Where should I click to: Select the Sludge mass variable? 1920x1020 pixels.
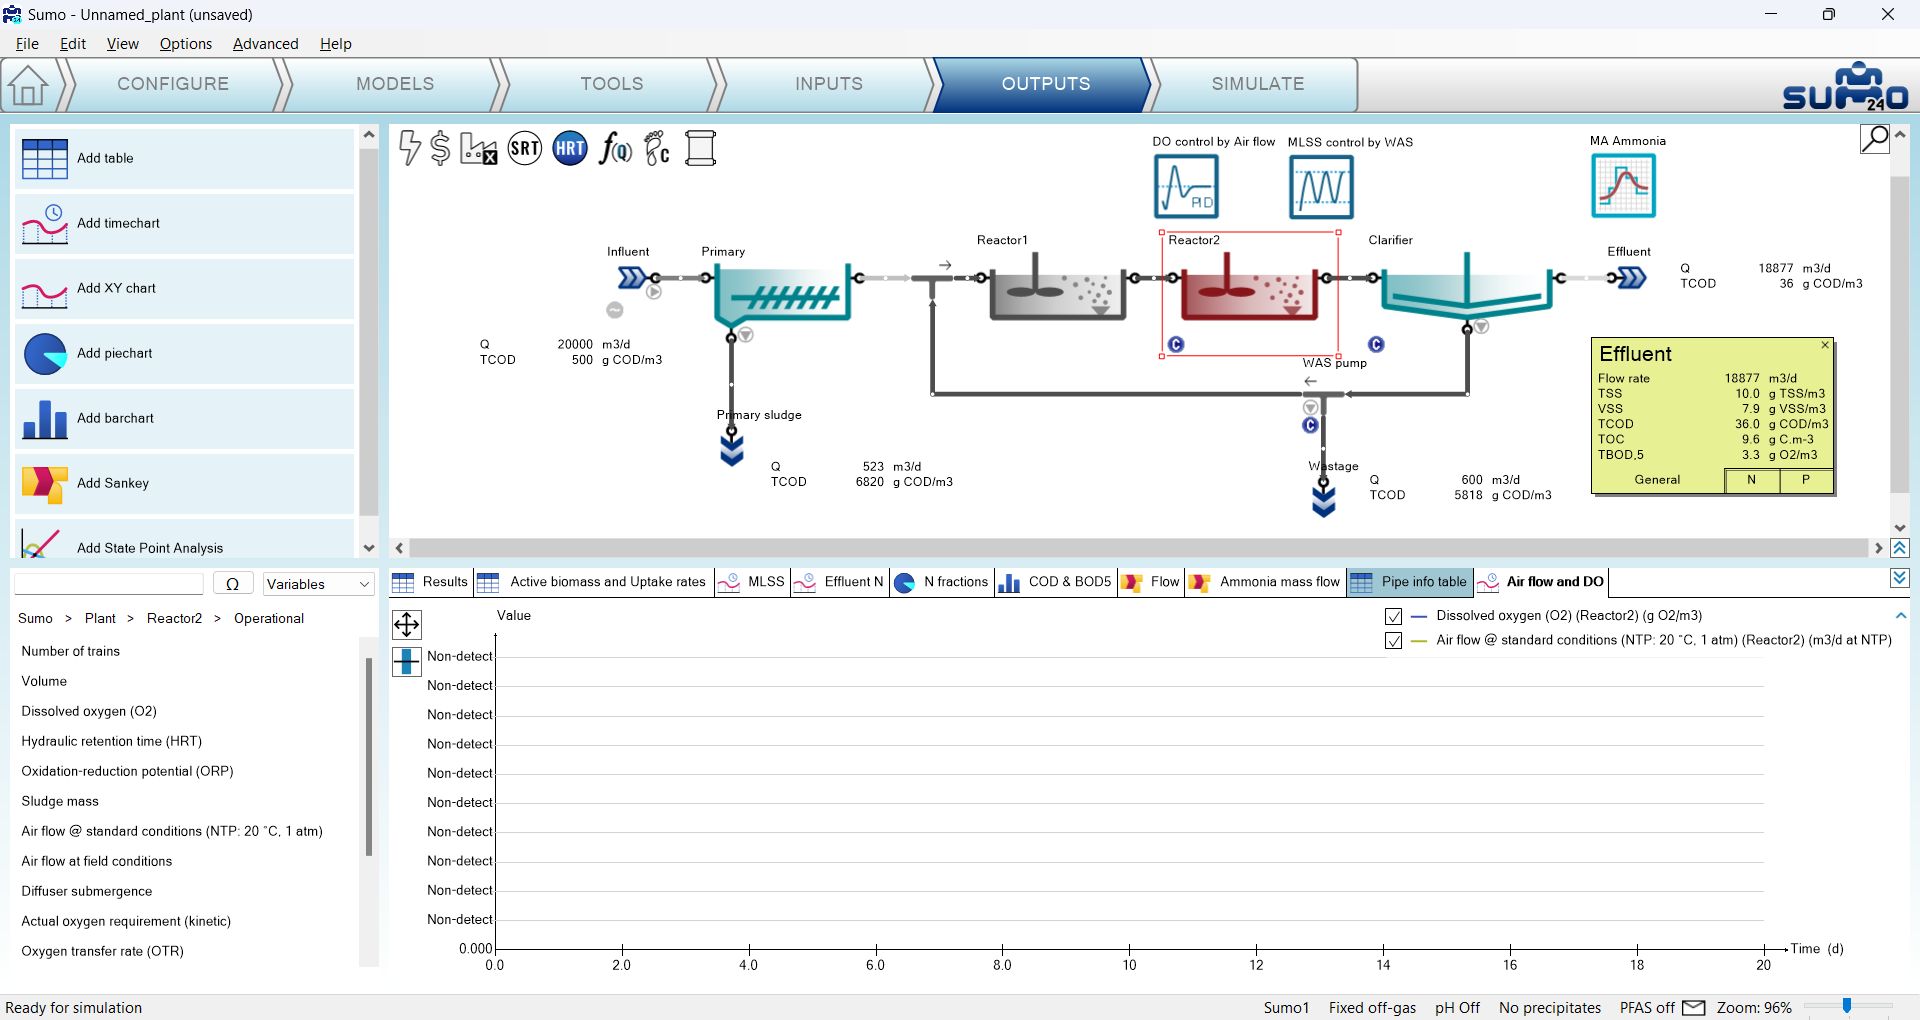click(x=60, y=801)
